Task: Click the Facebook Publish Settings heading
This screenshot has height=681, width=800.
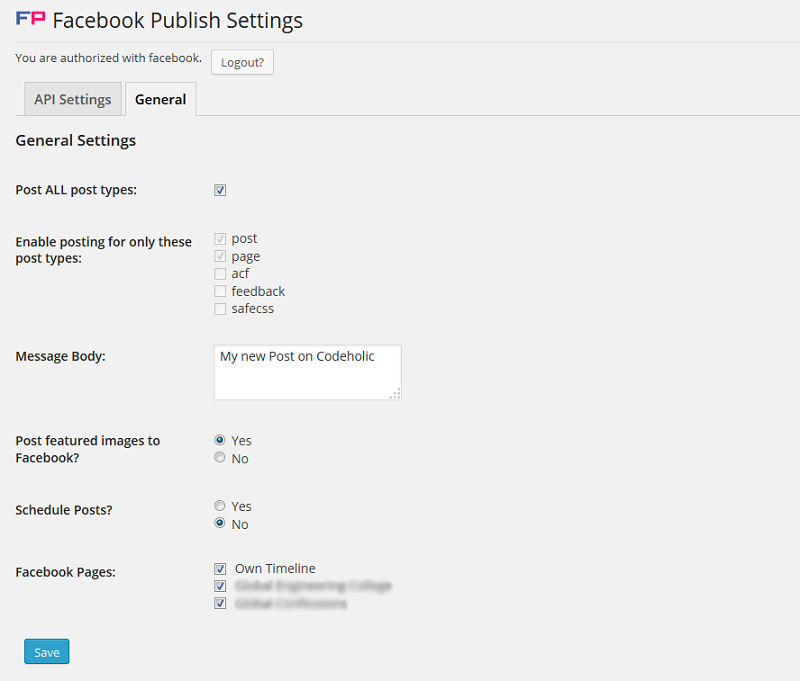Action: [178, 20]
